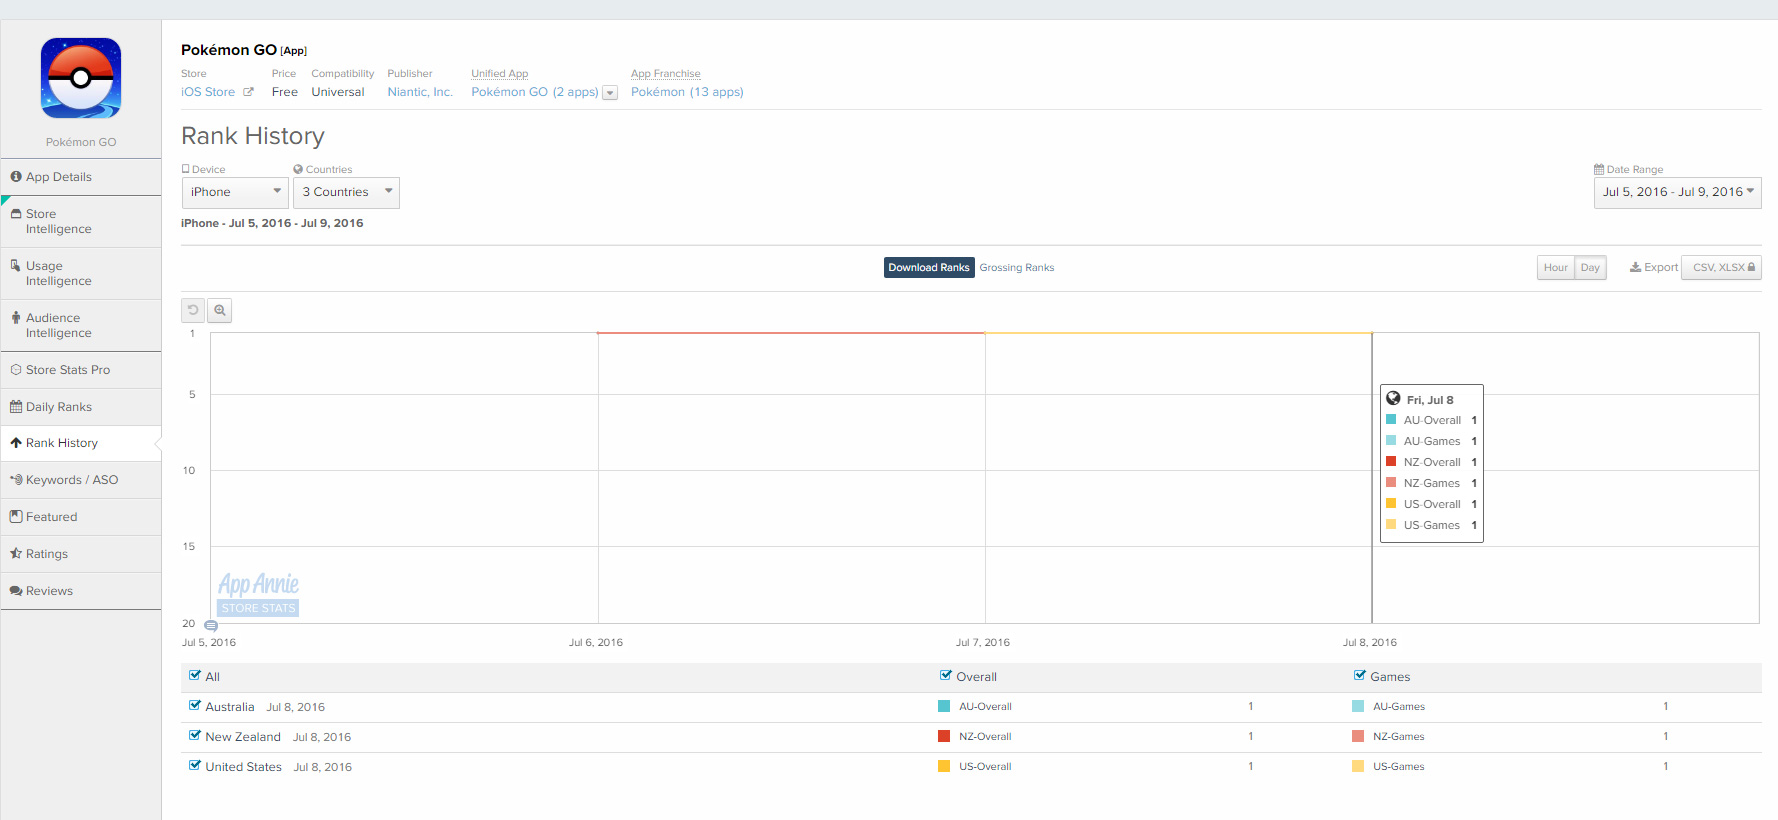This screenshot has width=1778, height=820.
Task: Open Usage Intelligence in sidebar
Action: point(81,273)
